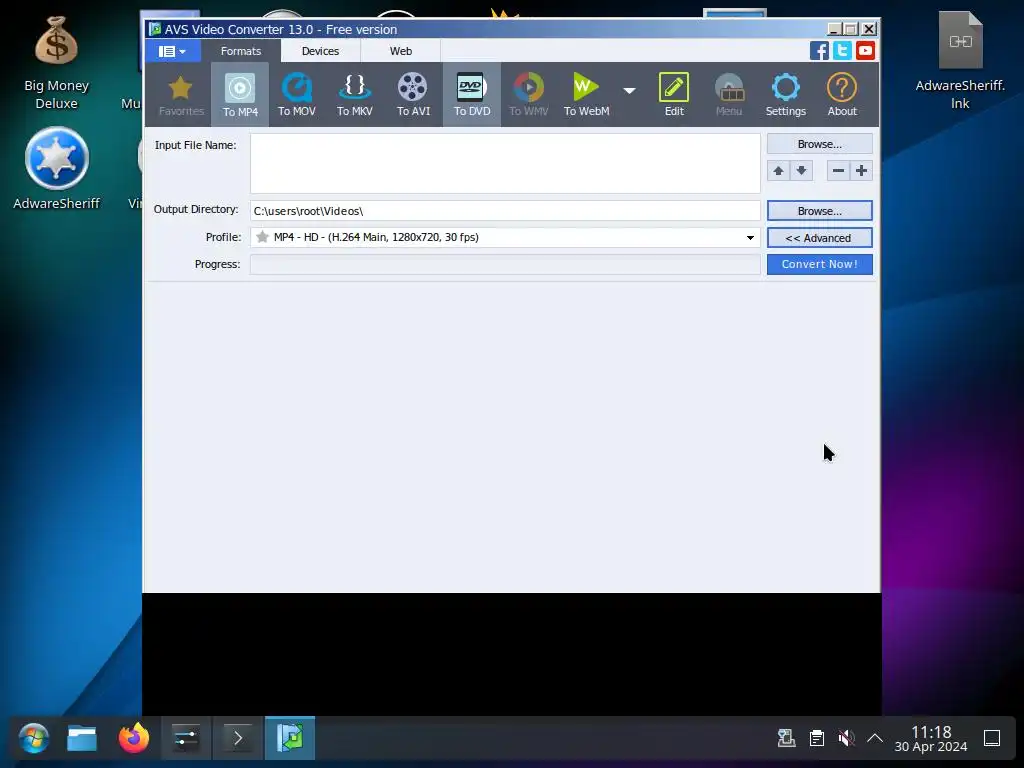Open the Favorites star in toolbar

pos(181,95)
